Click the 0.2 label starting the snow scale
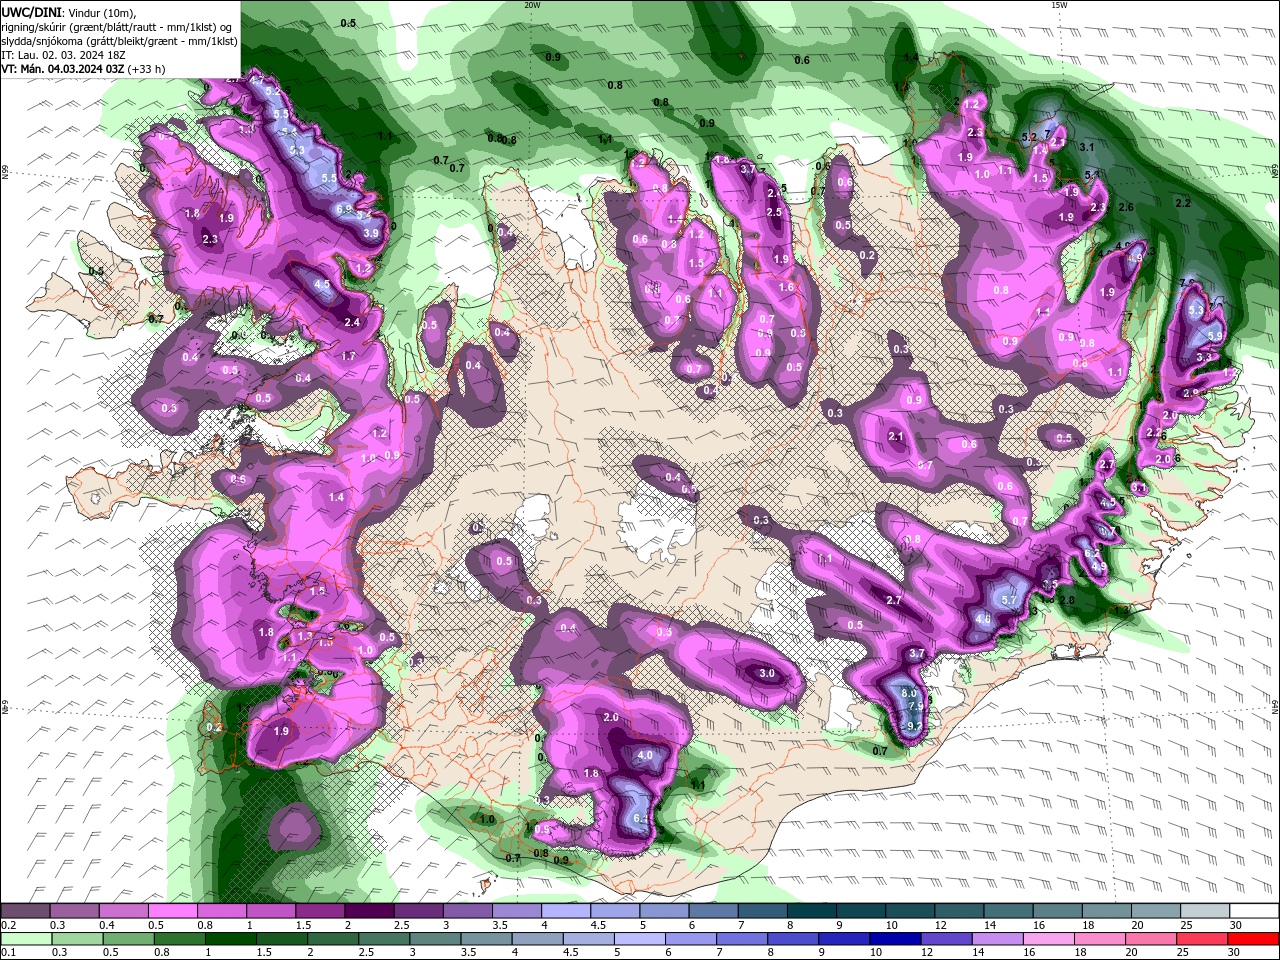1280x960 pixels. click(8, 925)
